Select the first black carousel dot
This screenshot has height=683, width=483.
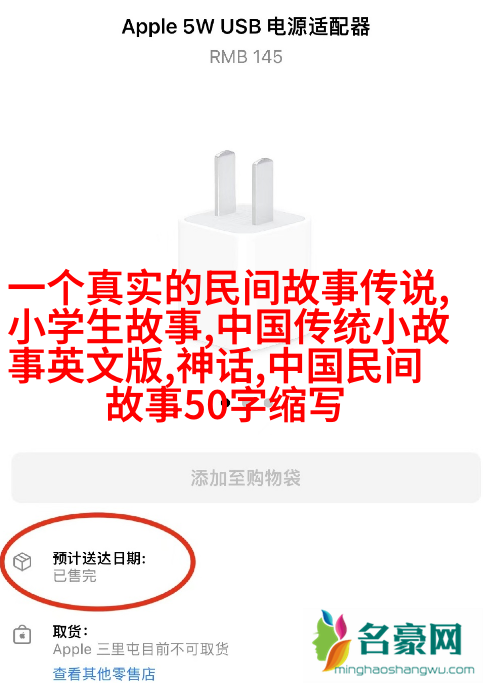tap(225, 402)
